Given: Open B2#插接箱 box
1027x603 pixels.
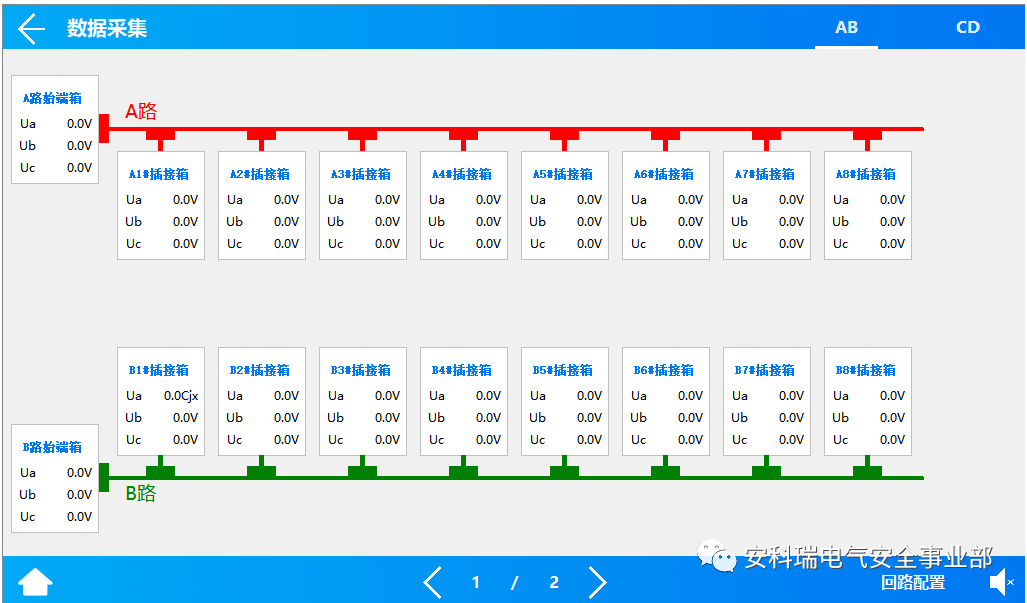Looking at the screenshot, I should 262,401.
